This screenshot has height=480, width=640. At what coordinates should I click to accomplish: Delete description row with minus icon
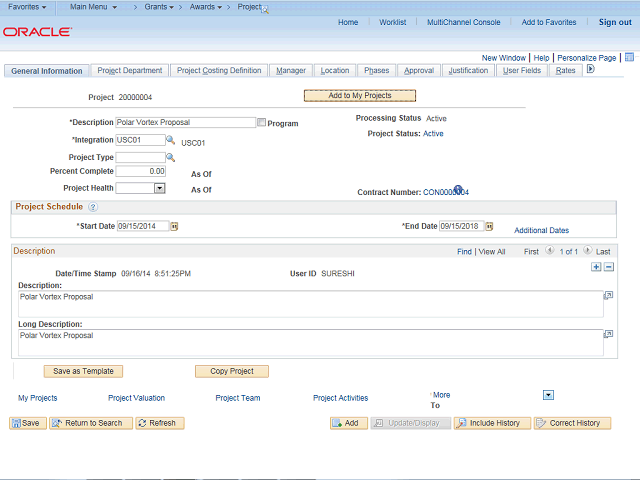(x=608, y=267)
